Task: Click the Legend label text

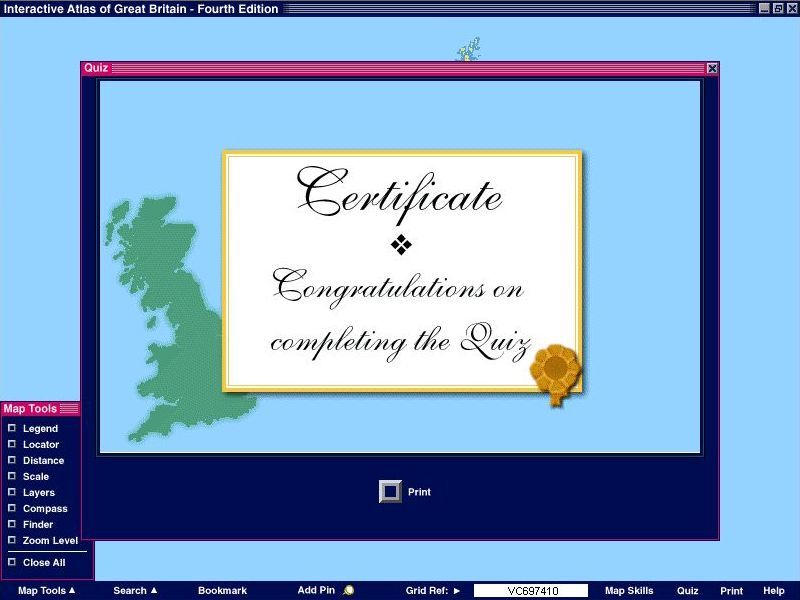Action: click(x=40, y=429)
